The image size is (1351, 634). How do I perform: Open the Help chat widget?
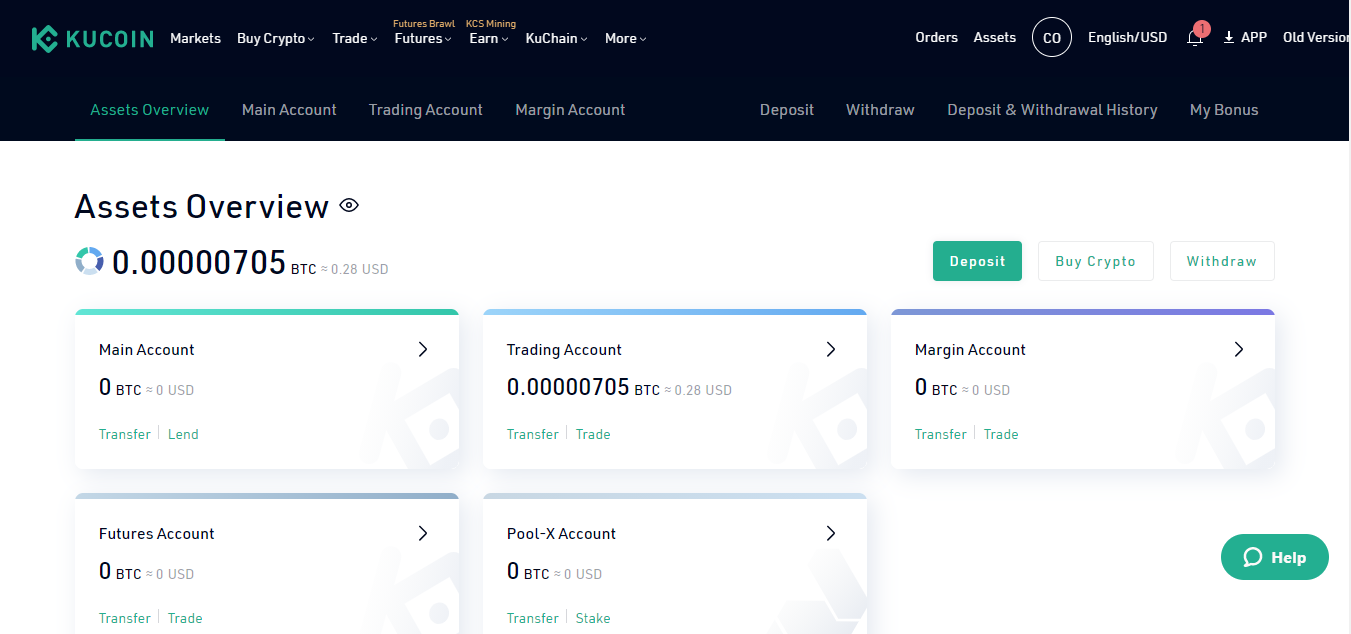(1274, 557)
